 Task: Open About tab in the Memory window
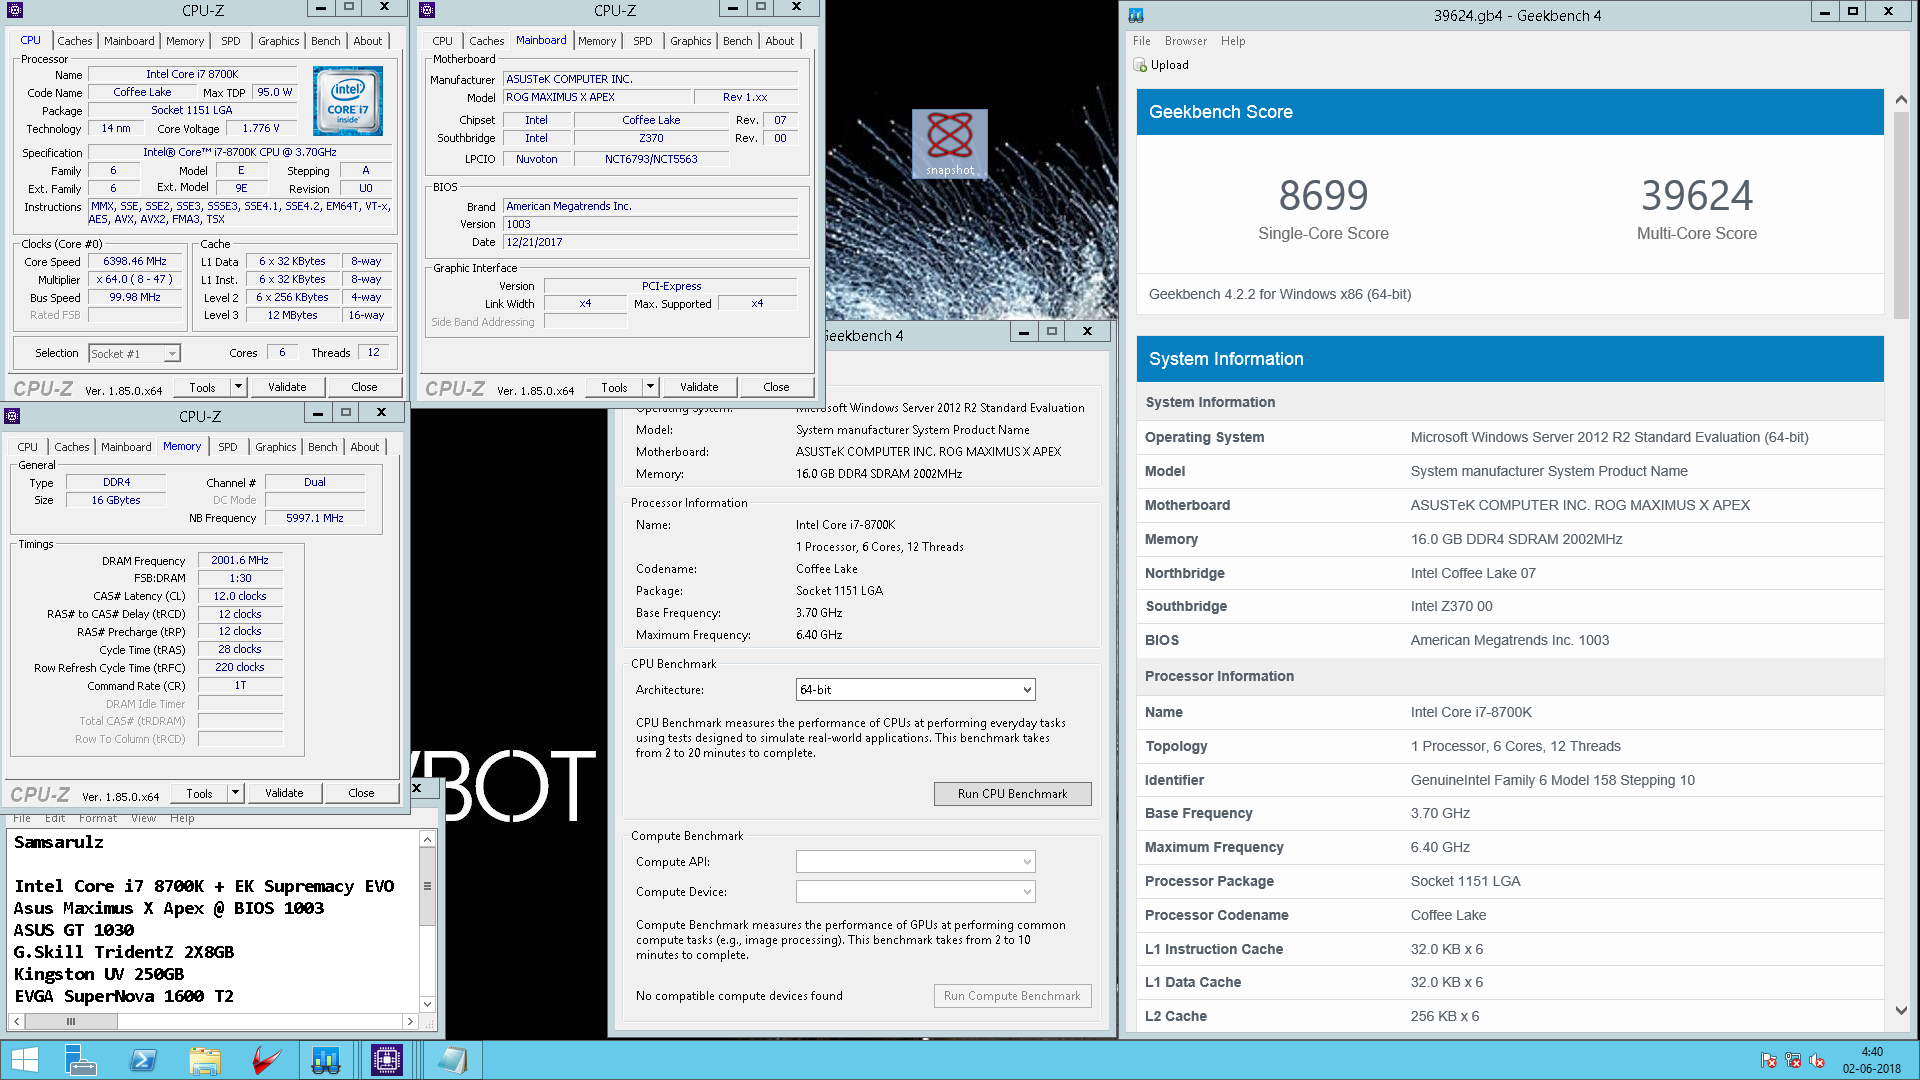365,447
